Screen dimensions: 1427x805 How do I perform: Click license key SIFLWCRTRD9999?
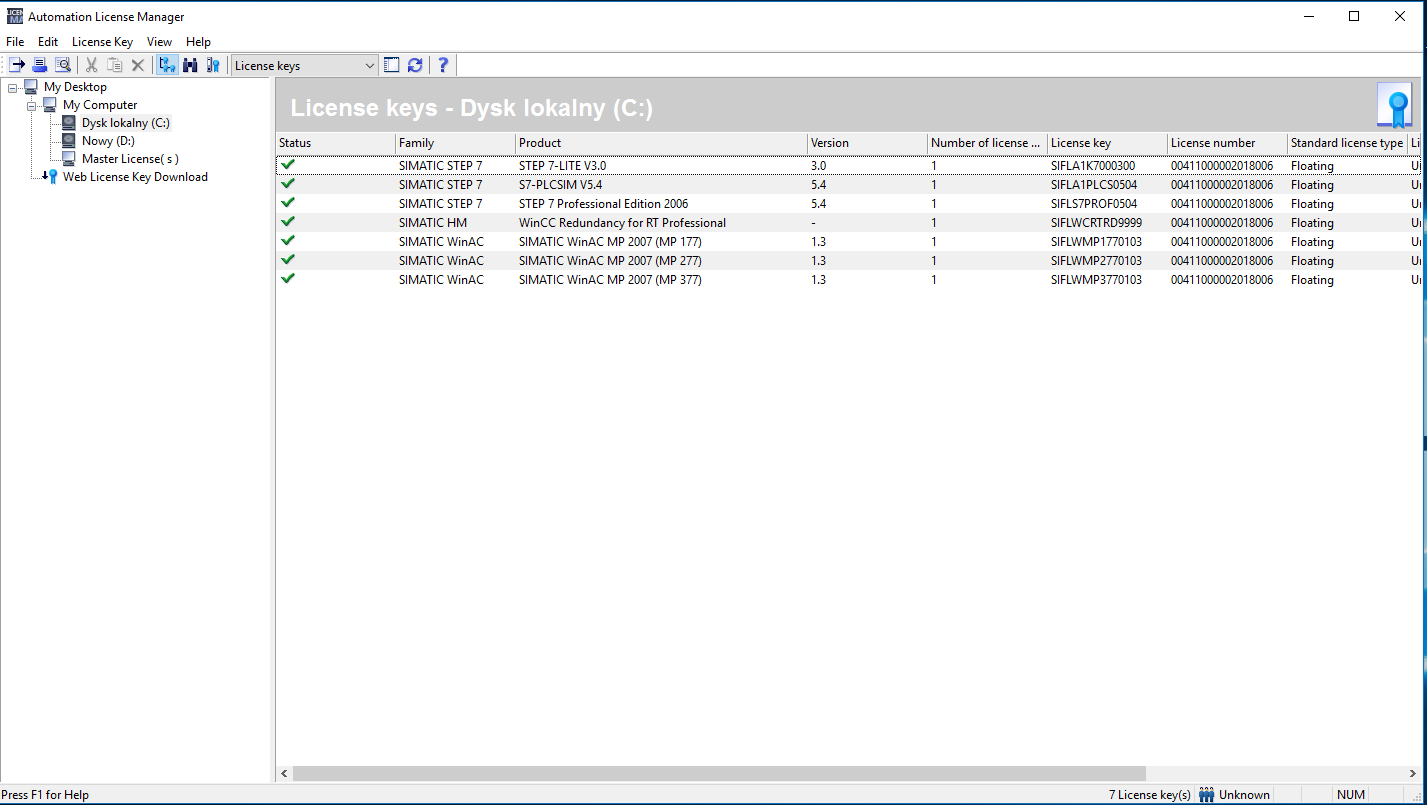pos(1096,223)
